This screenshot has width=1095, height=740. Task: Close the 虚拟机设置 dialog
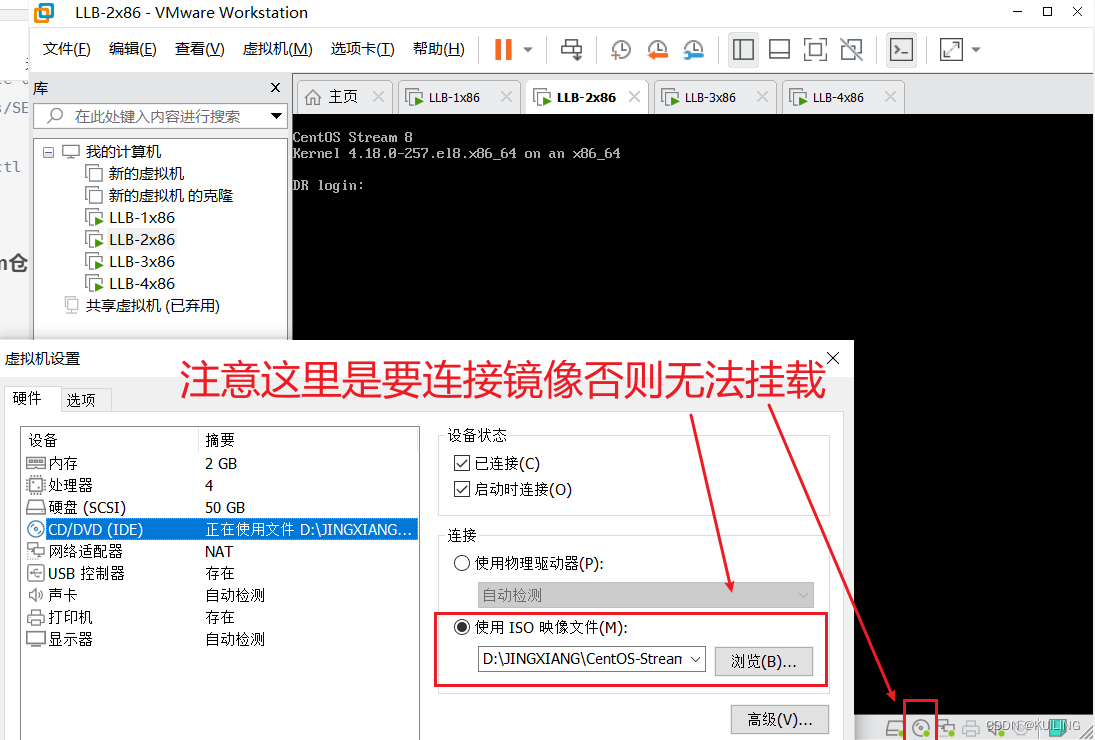coord(832,358)
